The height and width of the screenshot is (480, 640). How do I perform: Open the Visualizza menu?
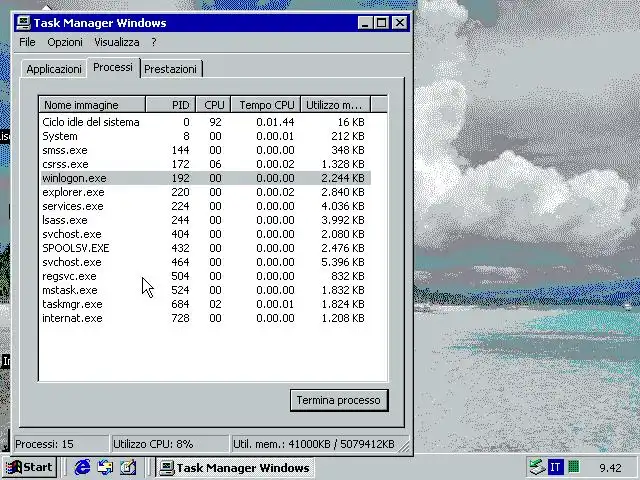(117, 42)
